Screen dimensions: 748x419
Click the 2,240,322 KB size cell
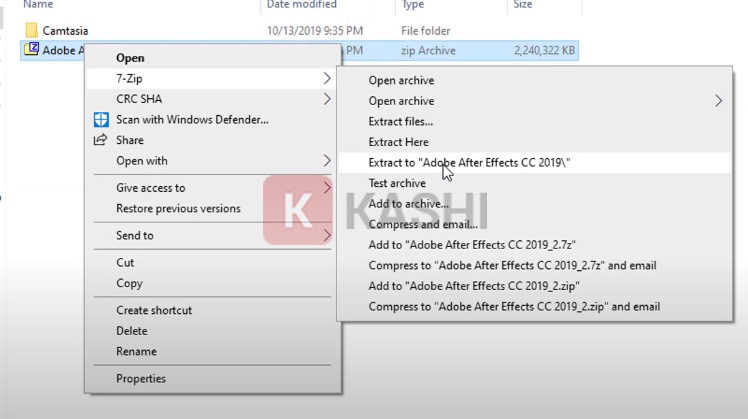[544, 51]
